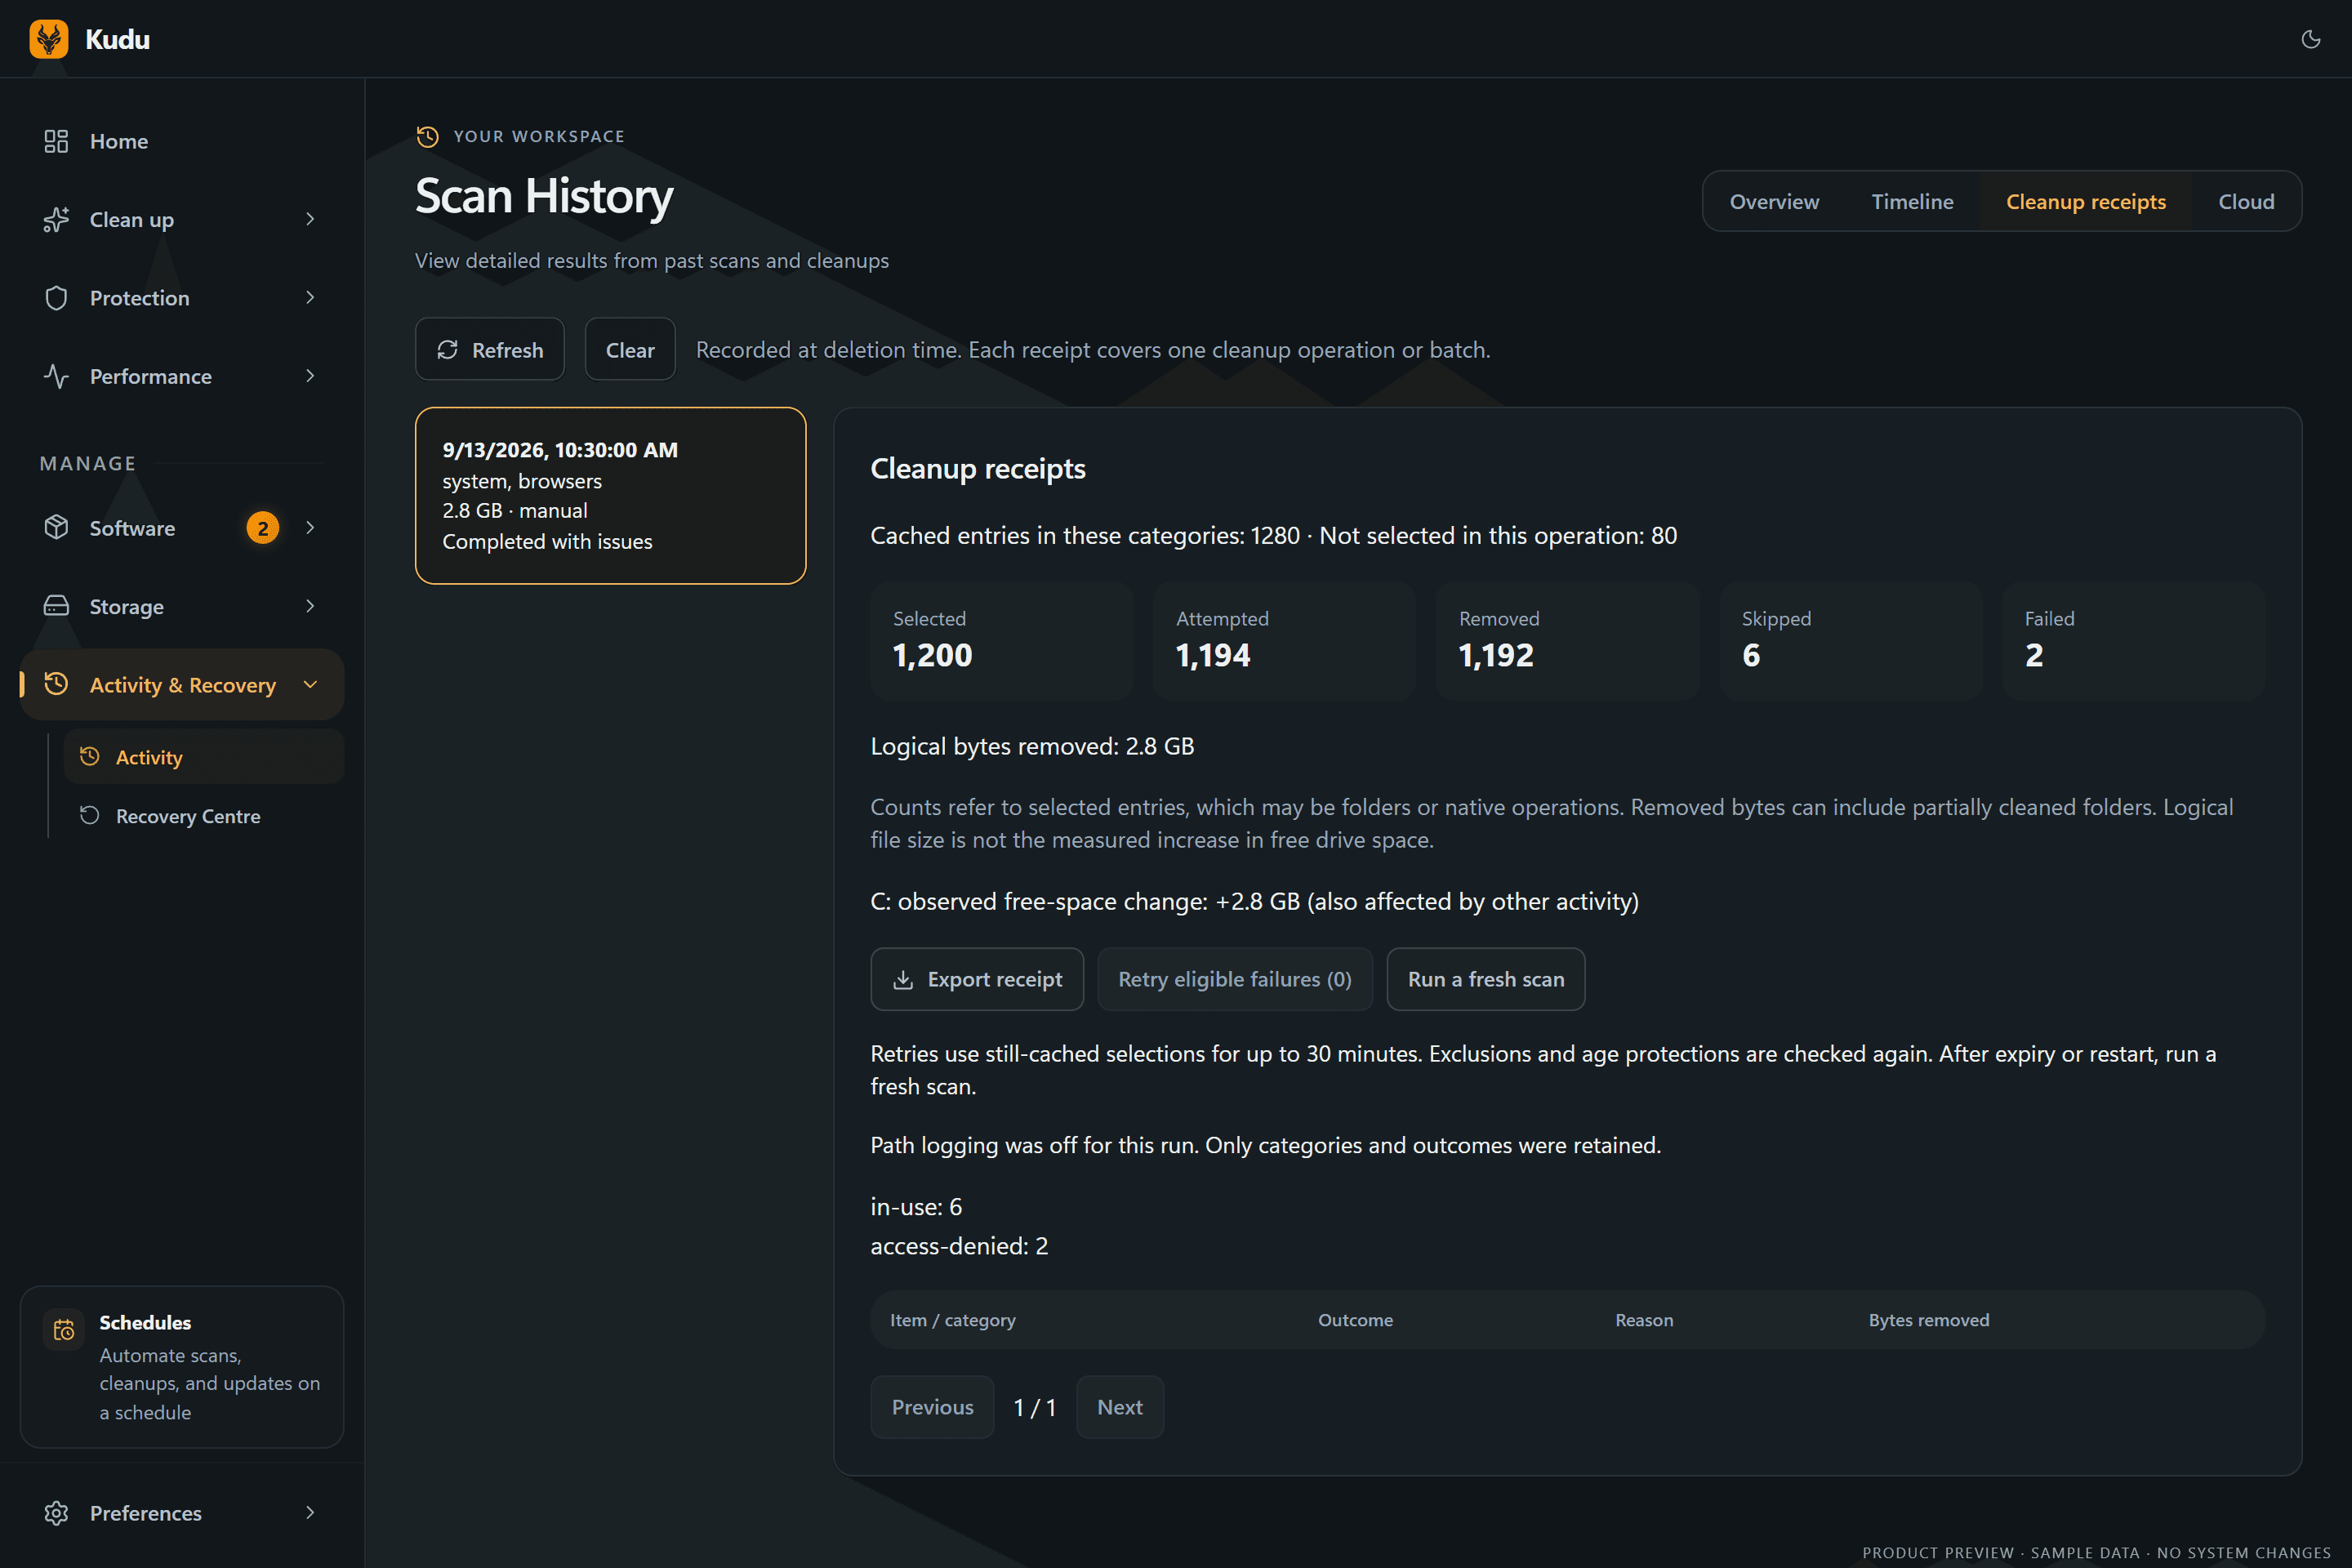Click the Activity history icon in submenu
The height and width of the screenshot is (1568, 2352).
click(90, 757)
